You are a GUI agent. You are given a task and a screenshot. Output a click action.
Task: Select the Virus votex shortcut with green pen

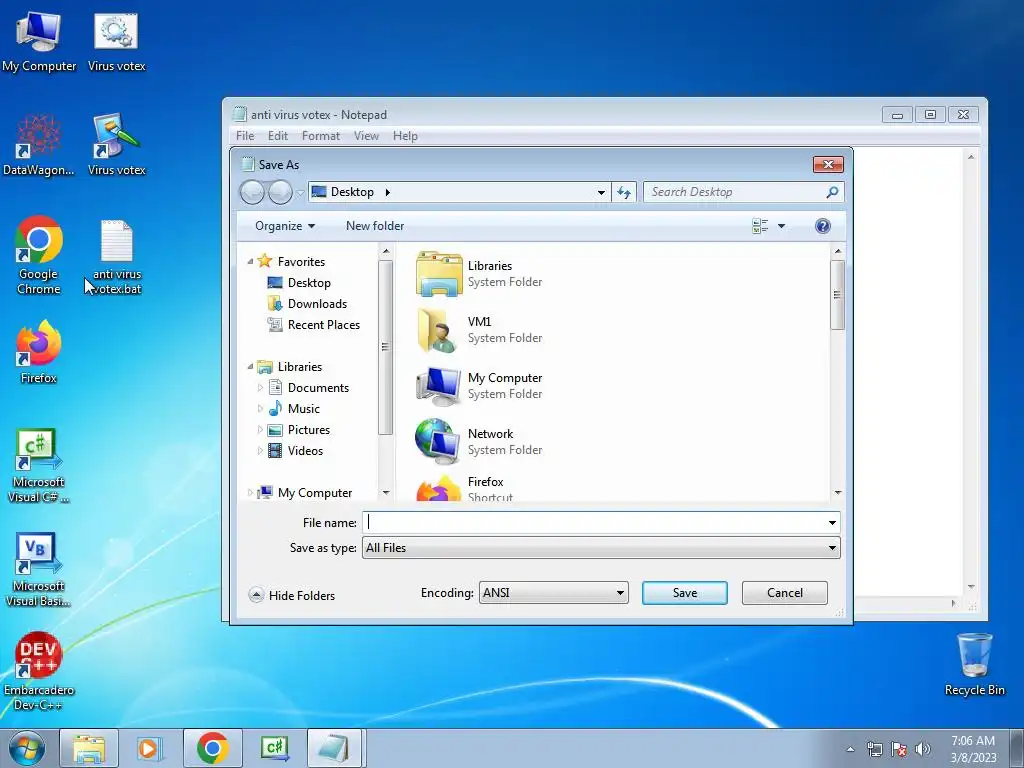pyautogui.click(x=116, y=145)
